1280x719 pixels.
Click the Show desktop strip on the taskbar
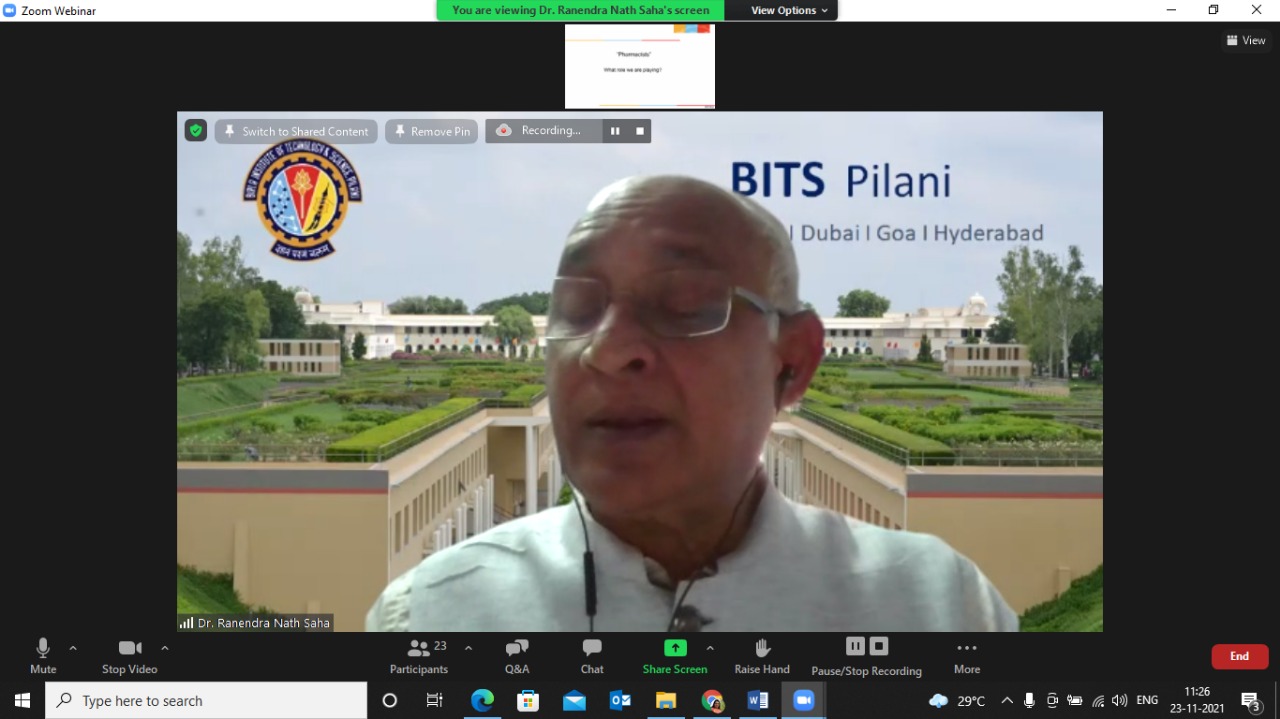(1277, 701)
